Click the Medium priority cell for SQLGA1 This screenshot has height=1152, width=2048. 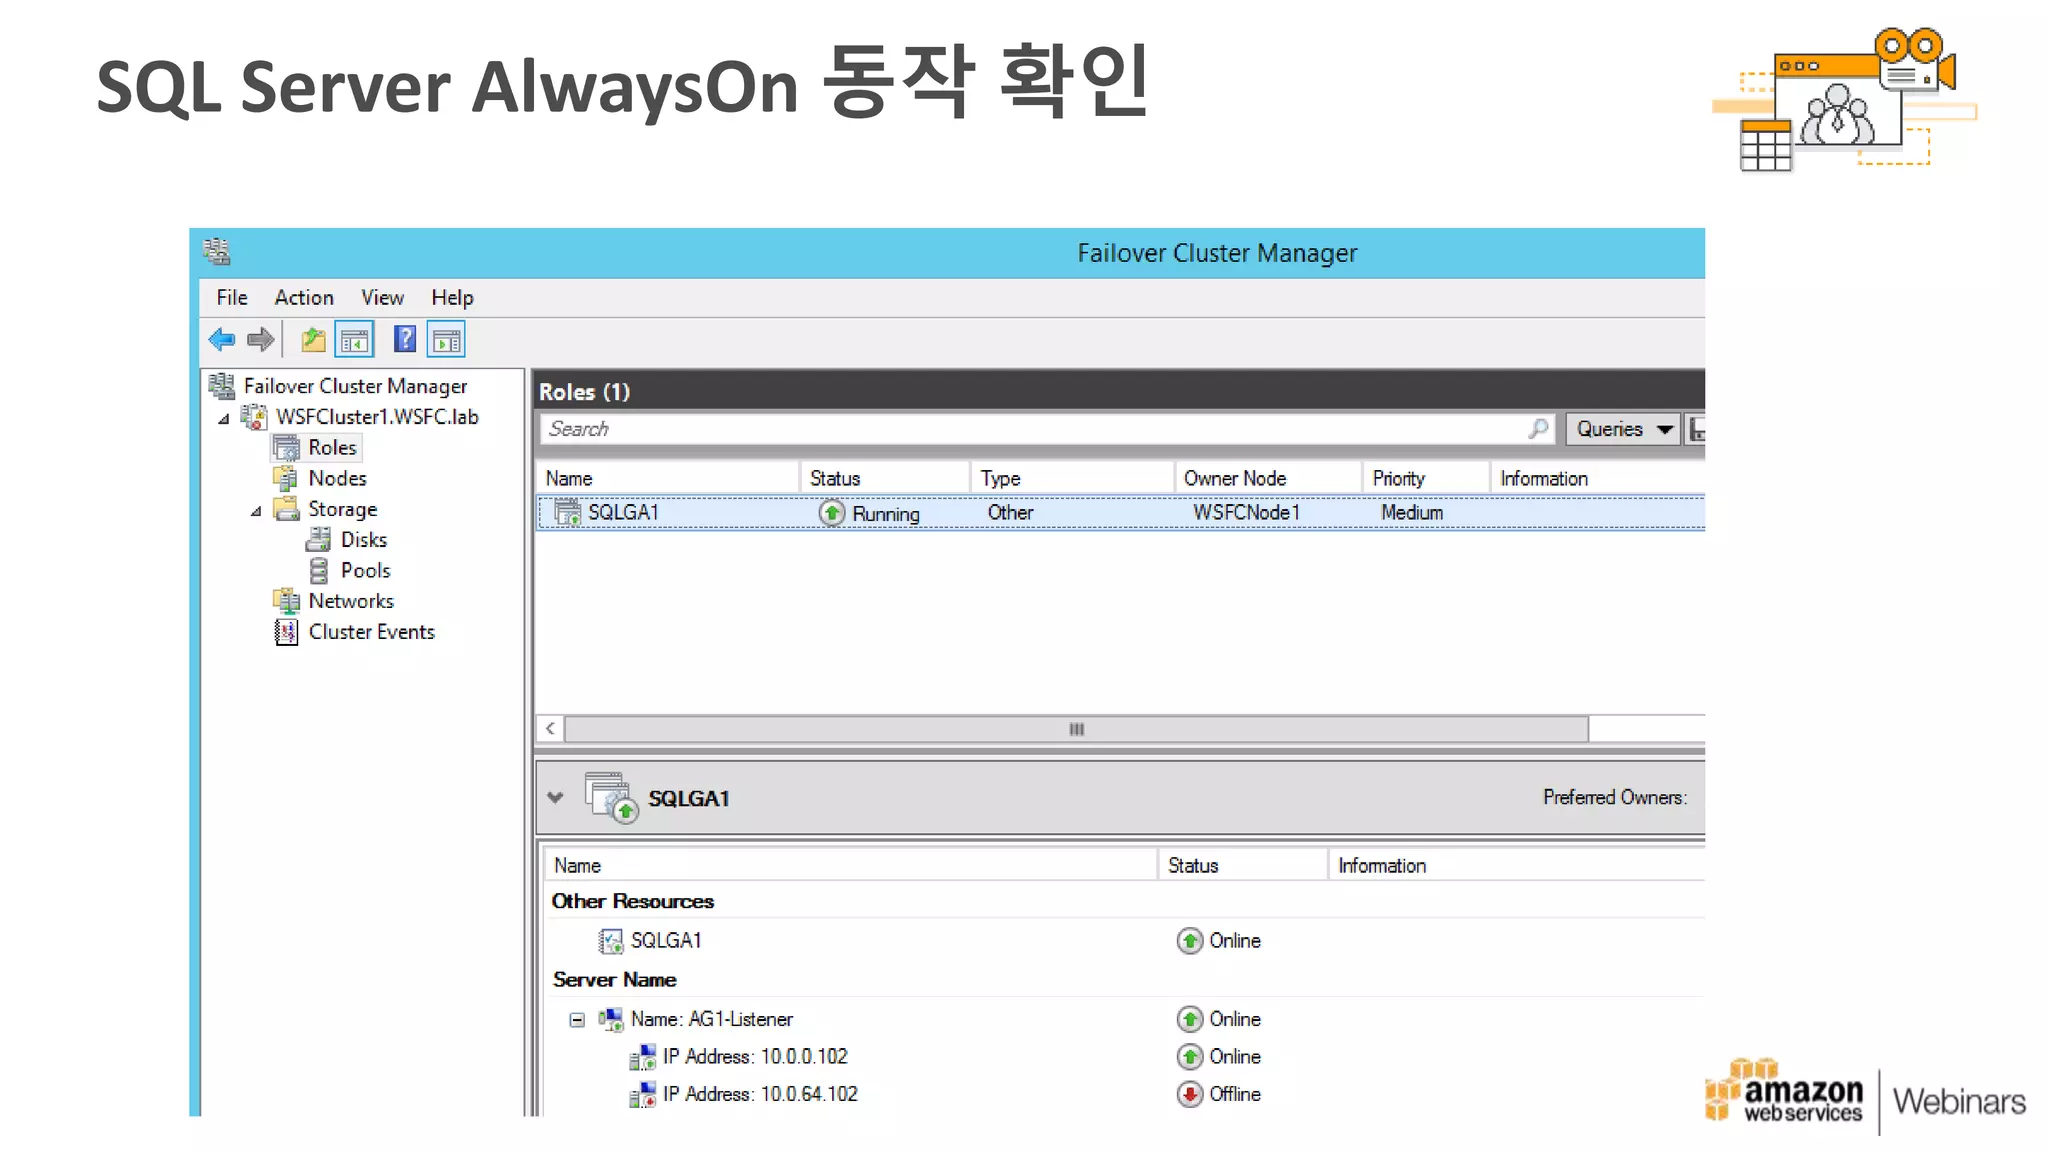click(1412, 513)
